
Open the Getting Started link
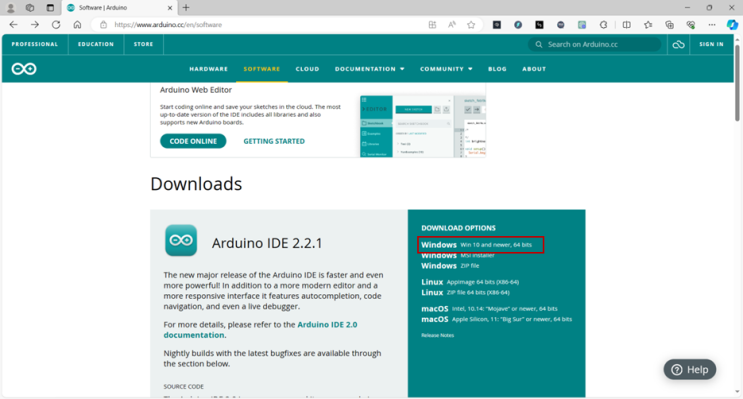coord(274,141)
